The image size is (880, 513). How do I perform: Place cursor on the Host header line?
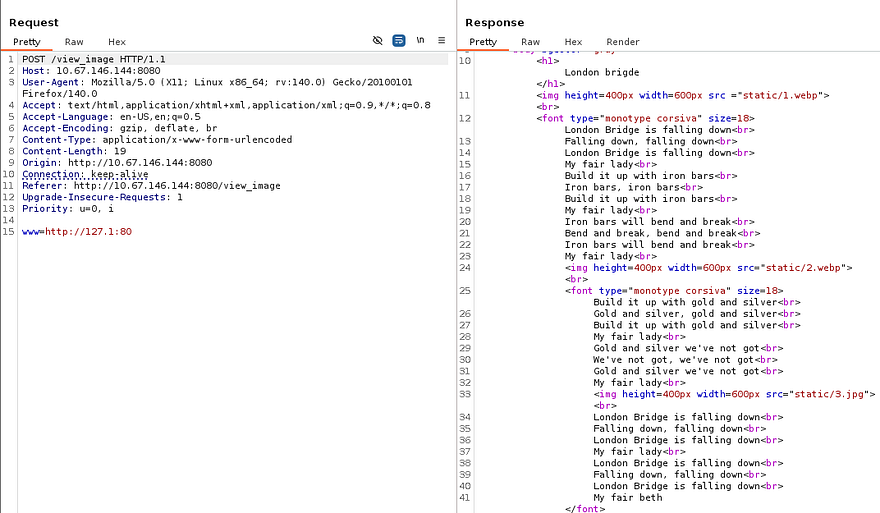coord(91,71)
